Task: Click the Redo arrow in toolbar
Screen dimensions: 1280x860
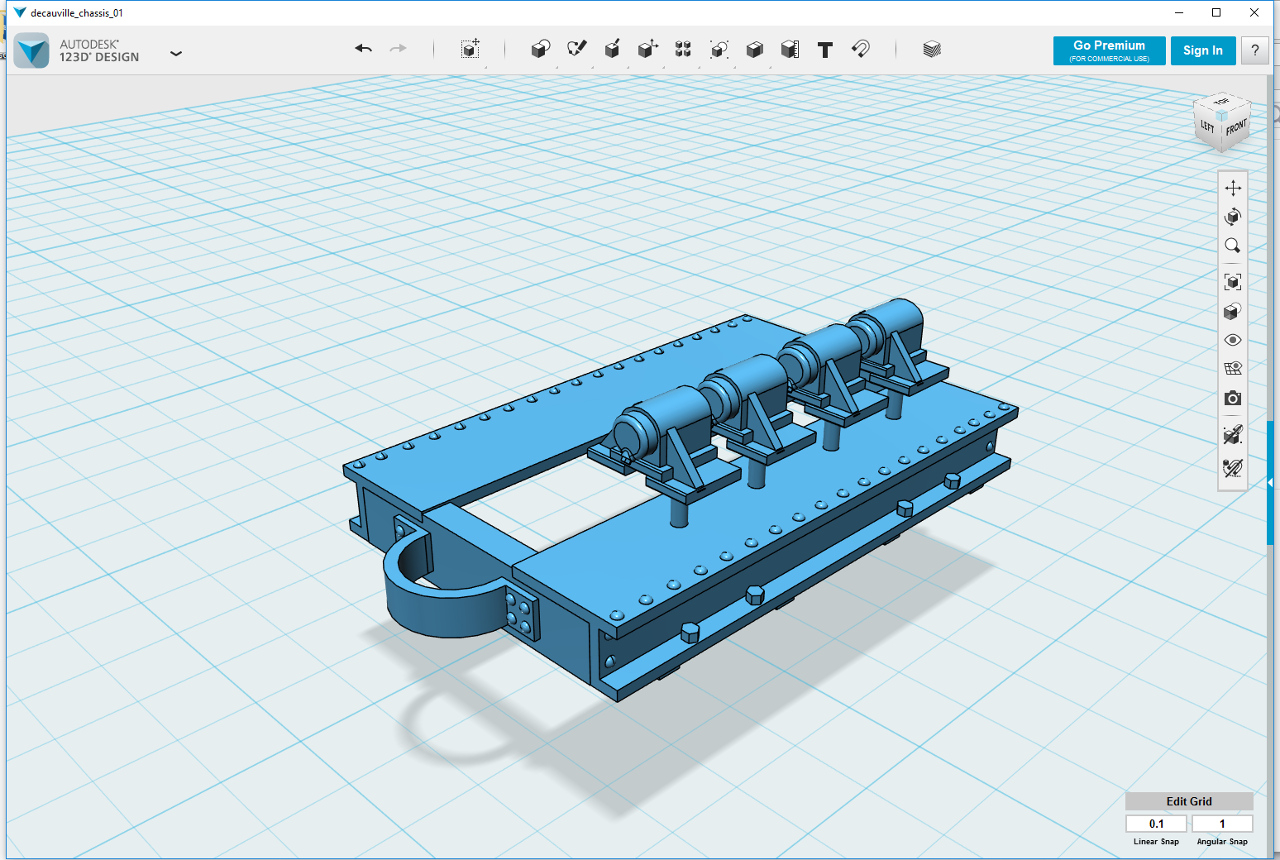Action: pos(398,49)
